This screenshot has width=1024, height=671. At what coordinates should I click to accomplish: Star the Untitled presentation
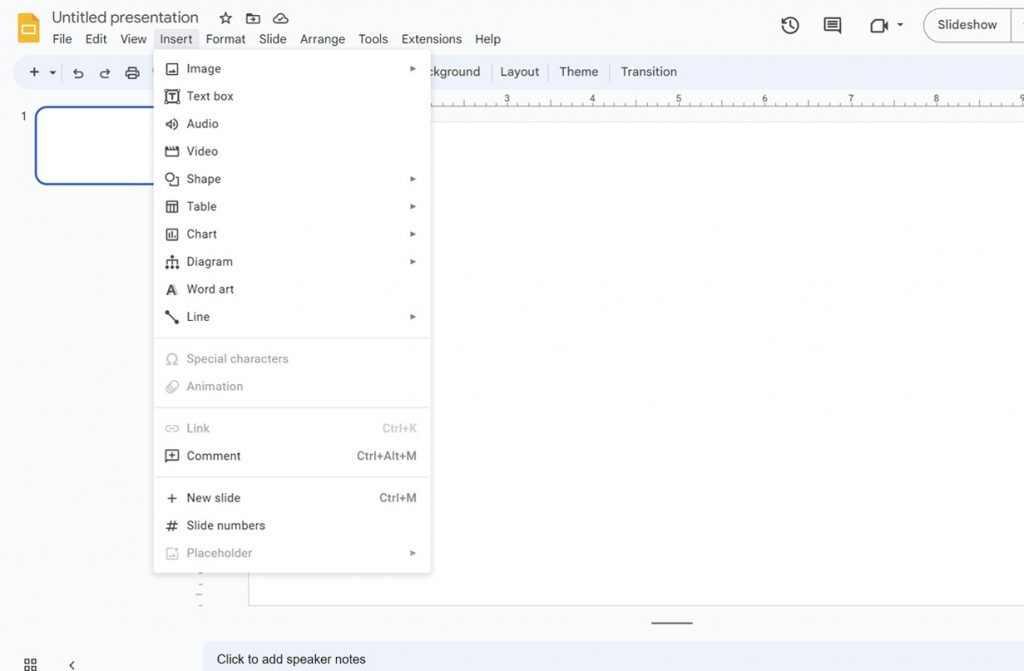[225, 18]
